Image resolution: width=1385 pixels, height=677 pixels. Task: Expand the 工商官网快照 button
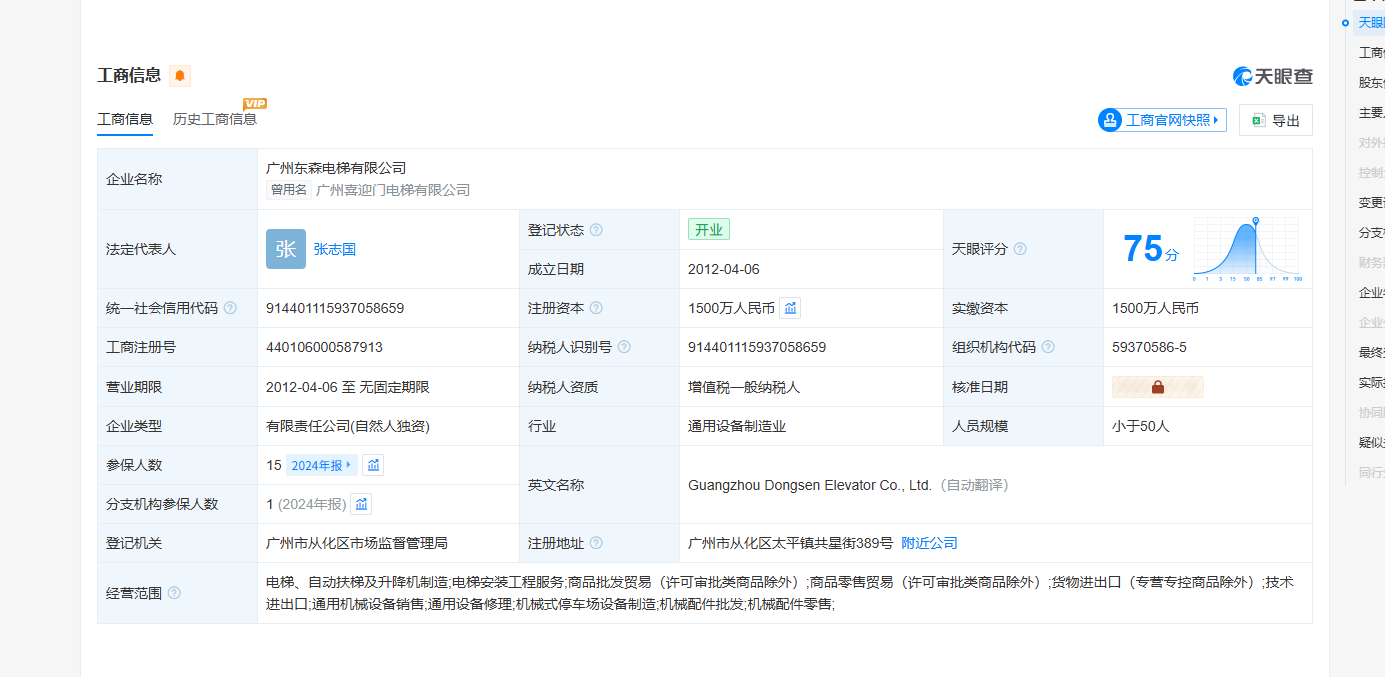click(x=1162, y=120)
